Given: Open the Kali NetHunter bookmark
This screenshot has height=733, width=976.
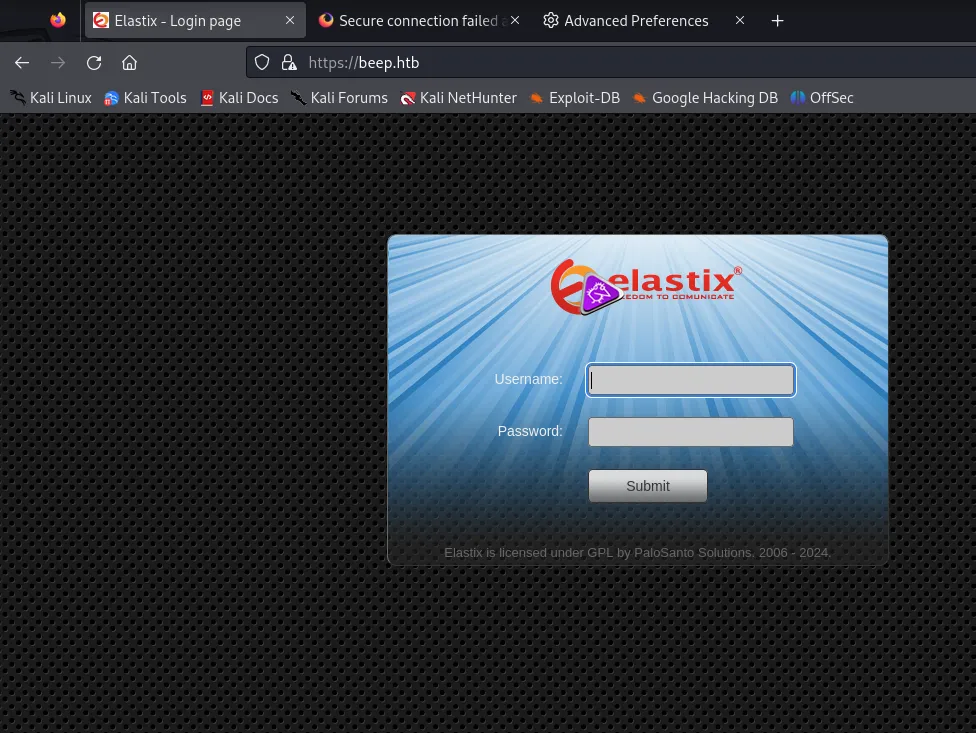Looking at the screenshot, I should click(x=459, y=98).
